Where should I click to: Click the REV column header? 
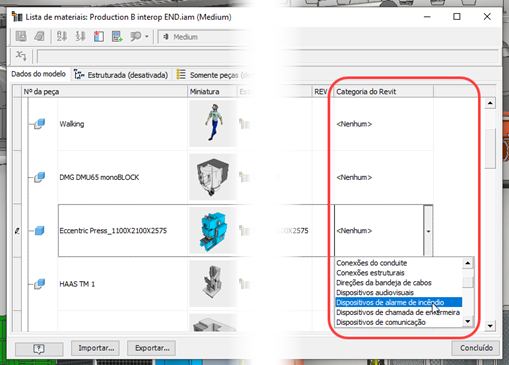point(321,92)
